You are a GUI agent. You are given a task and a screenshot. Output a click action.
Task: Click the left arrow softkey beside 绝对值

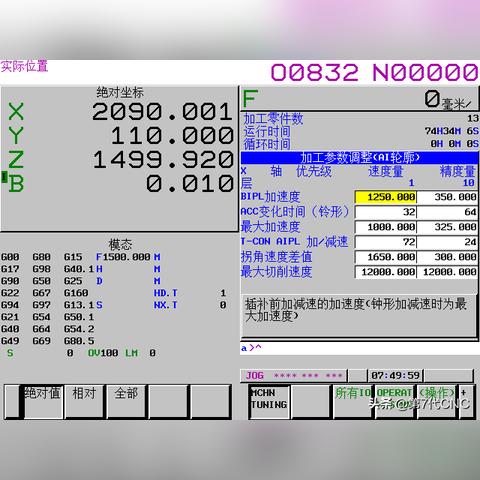coord(12,402)
